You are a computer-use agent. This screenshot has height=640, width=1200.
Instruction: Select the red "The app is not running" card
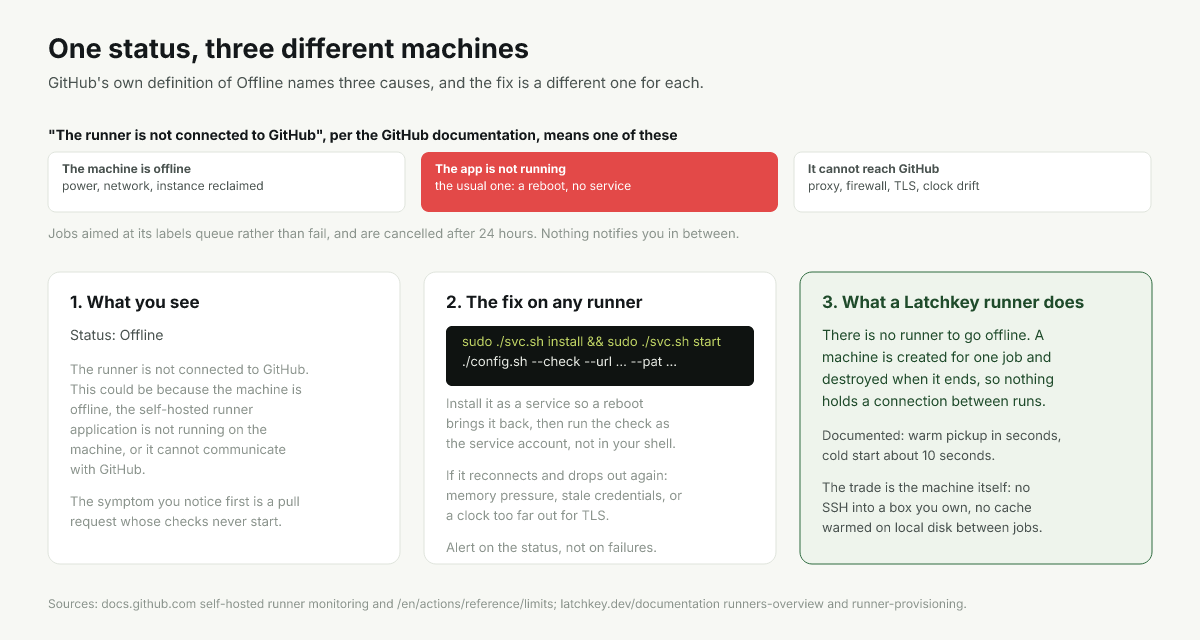coord(599,182)
